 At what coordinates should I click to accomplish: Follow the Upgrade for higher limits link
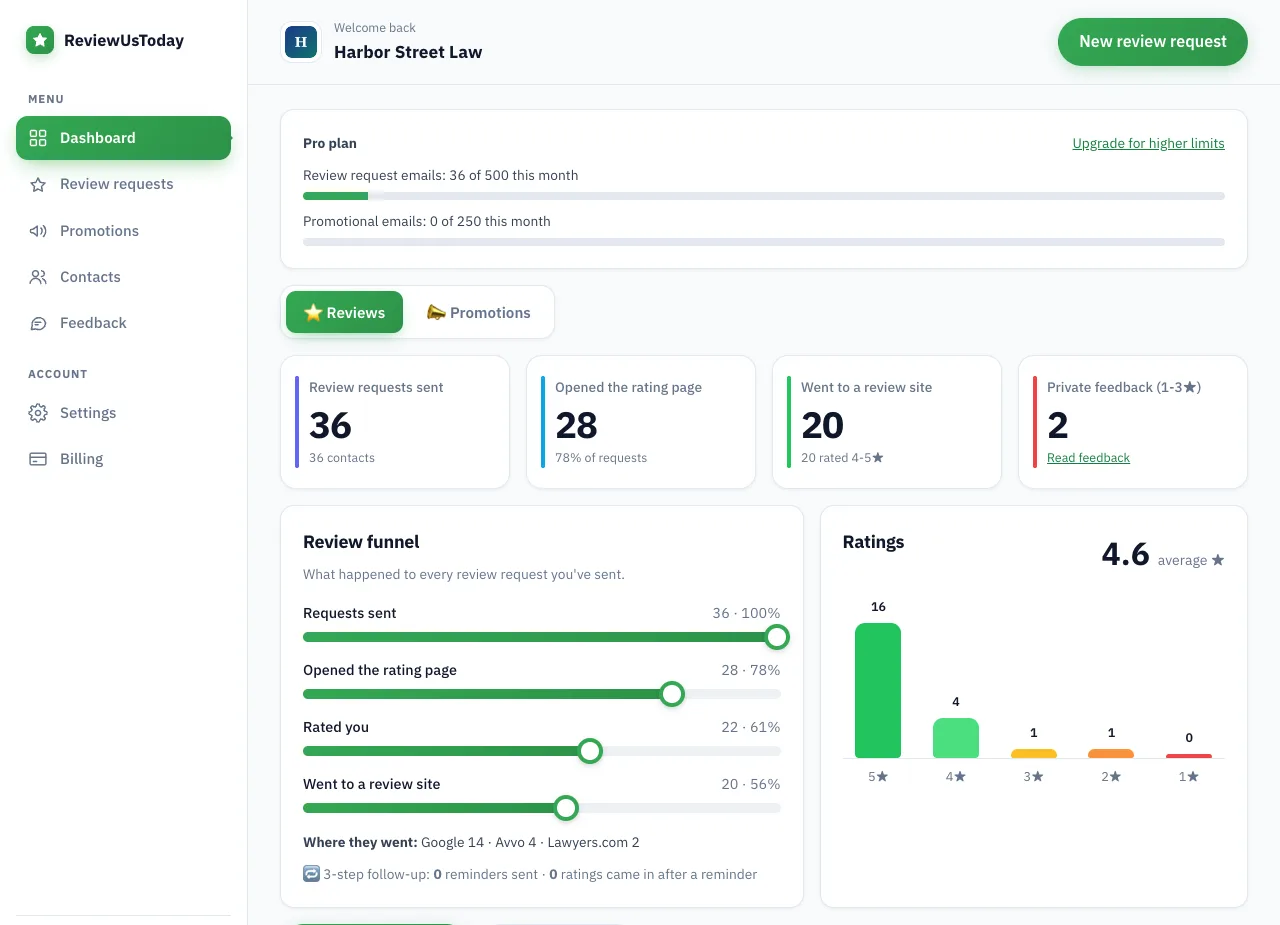pos(1148,143)
